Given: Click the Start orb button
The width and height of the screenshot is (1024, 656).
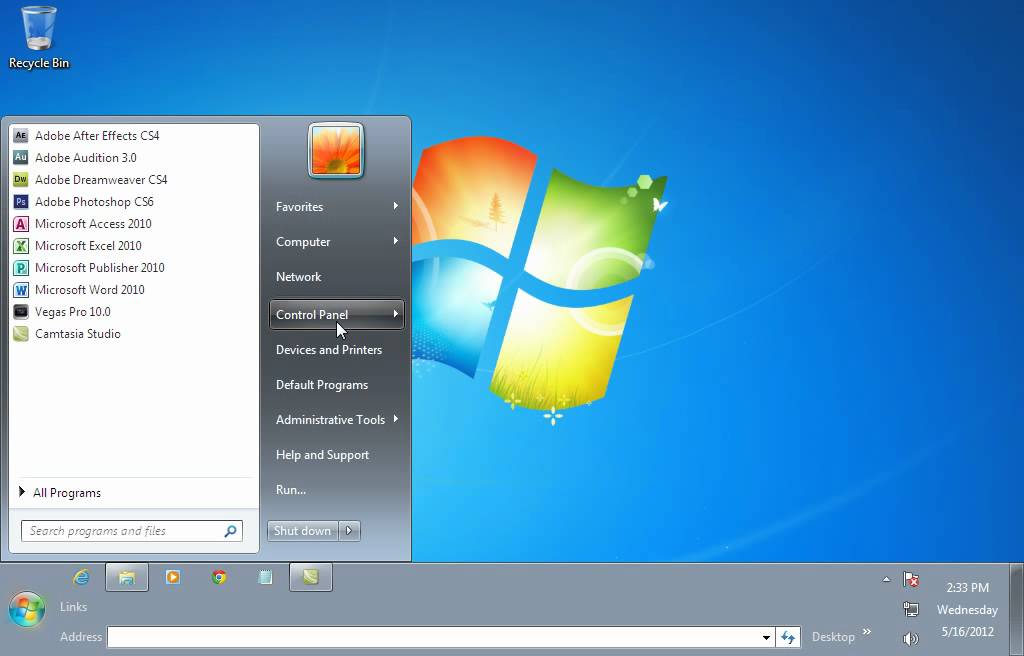Looking at the screenshot, I should [x=27, y=608].
